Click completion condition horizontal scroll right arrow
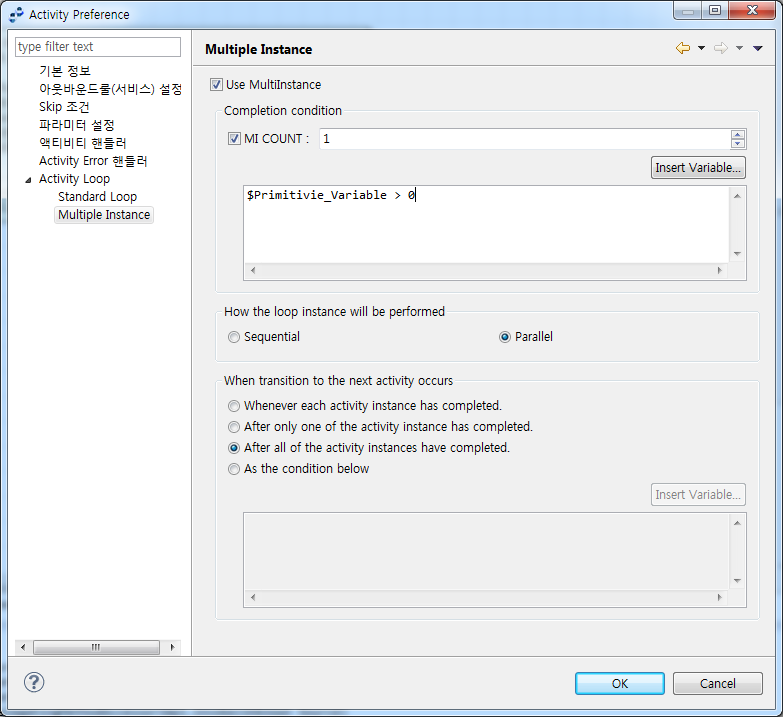783x717 pixels. (720, 271)
